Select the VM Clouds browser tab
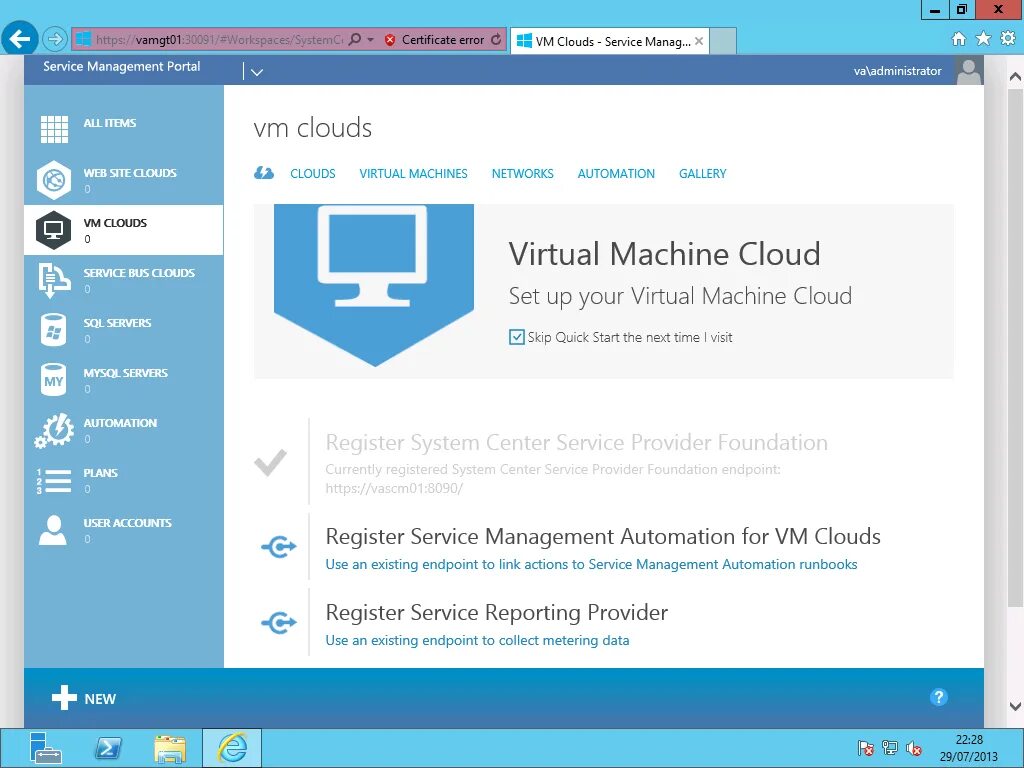The height and width of the screenshot is (768, 1024). pos(609,41)
